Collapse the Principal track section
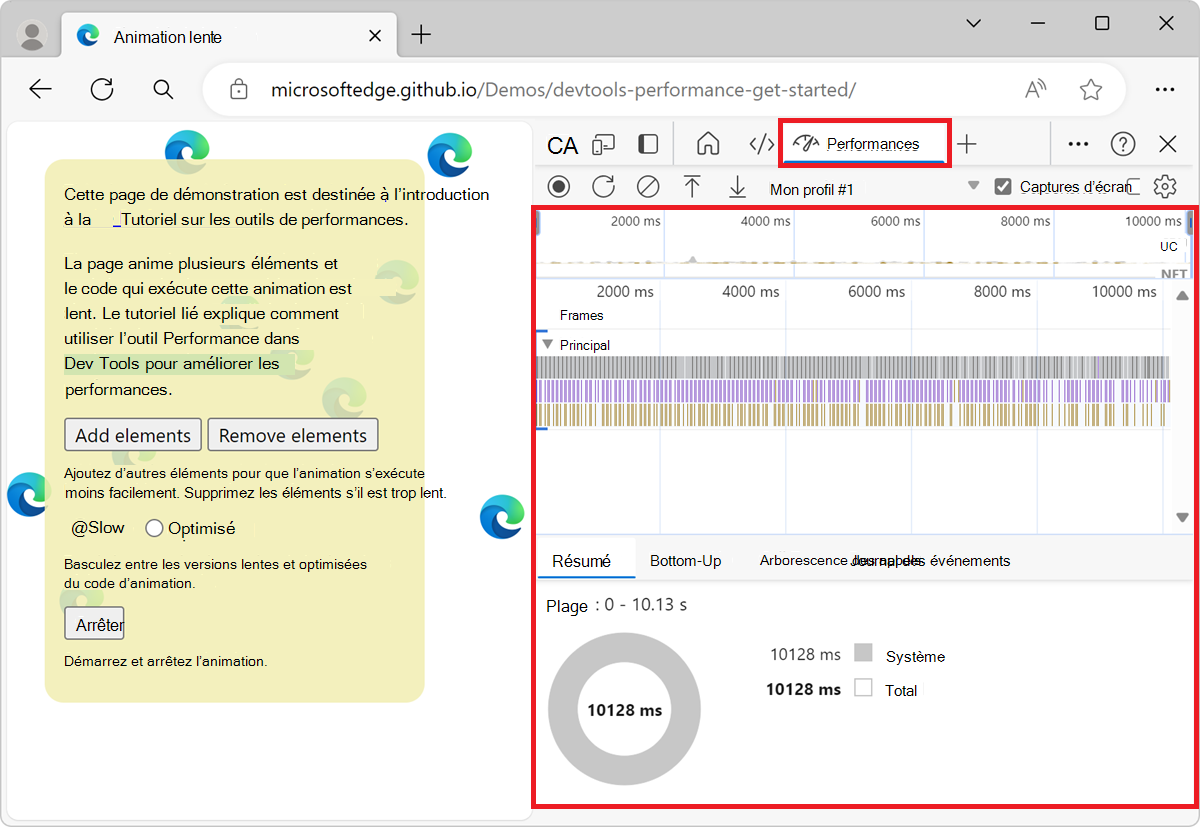Image resolution: width=1200 pixels, height=827 pixels. (547, 345)
